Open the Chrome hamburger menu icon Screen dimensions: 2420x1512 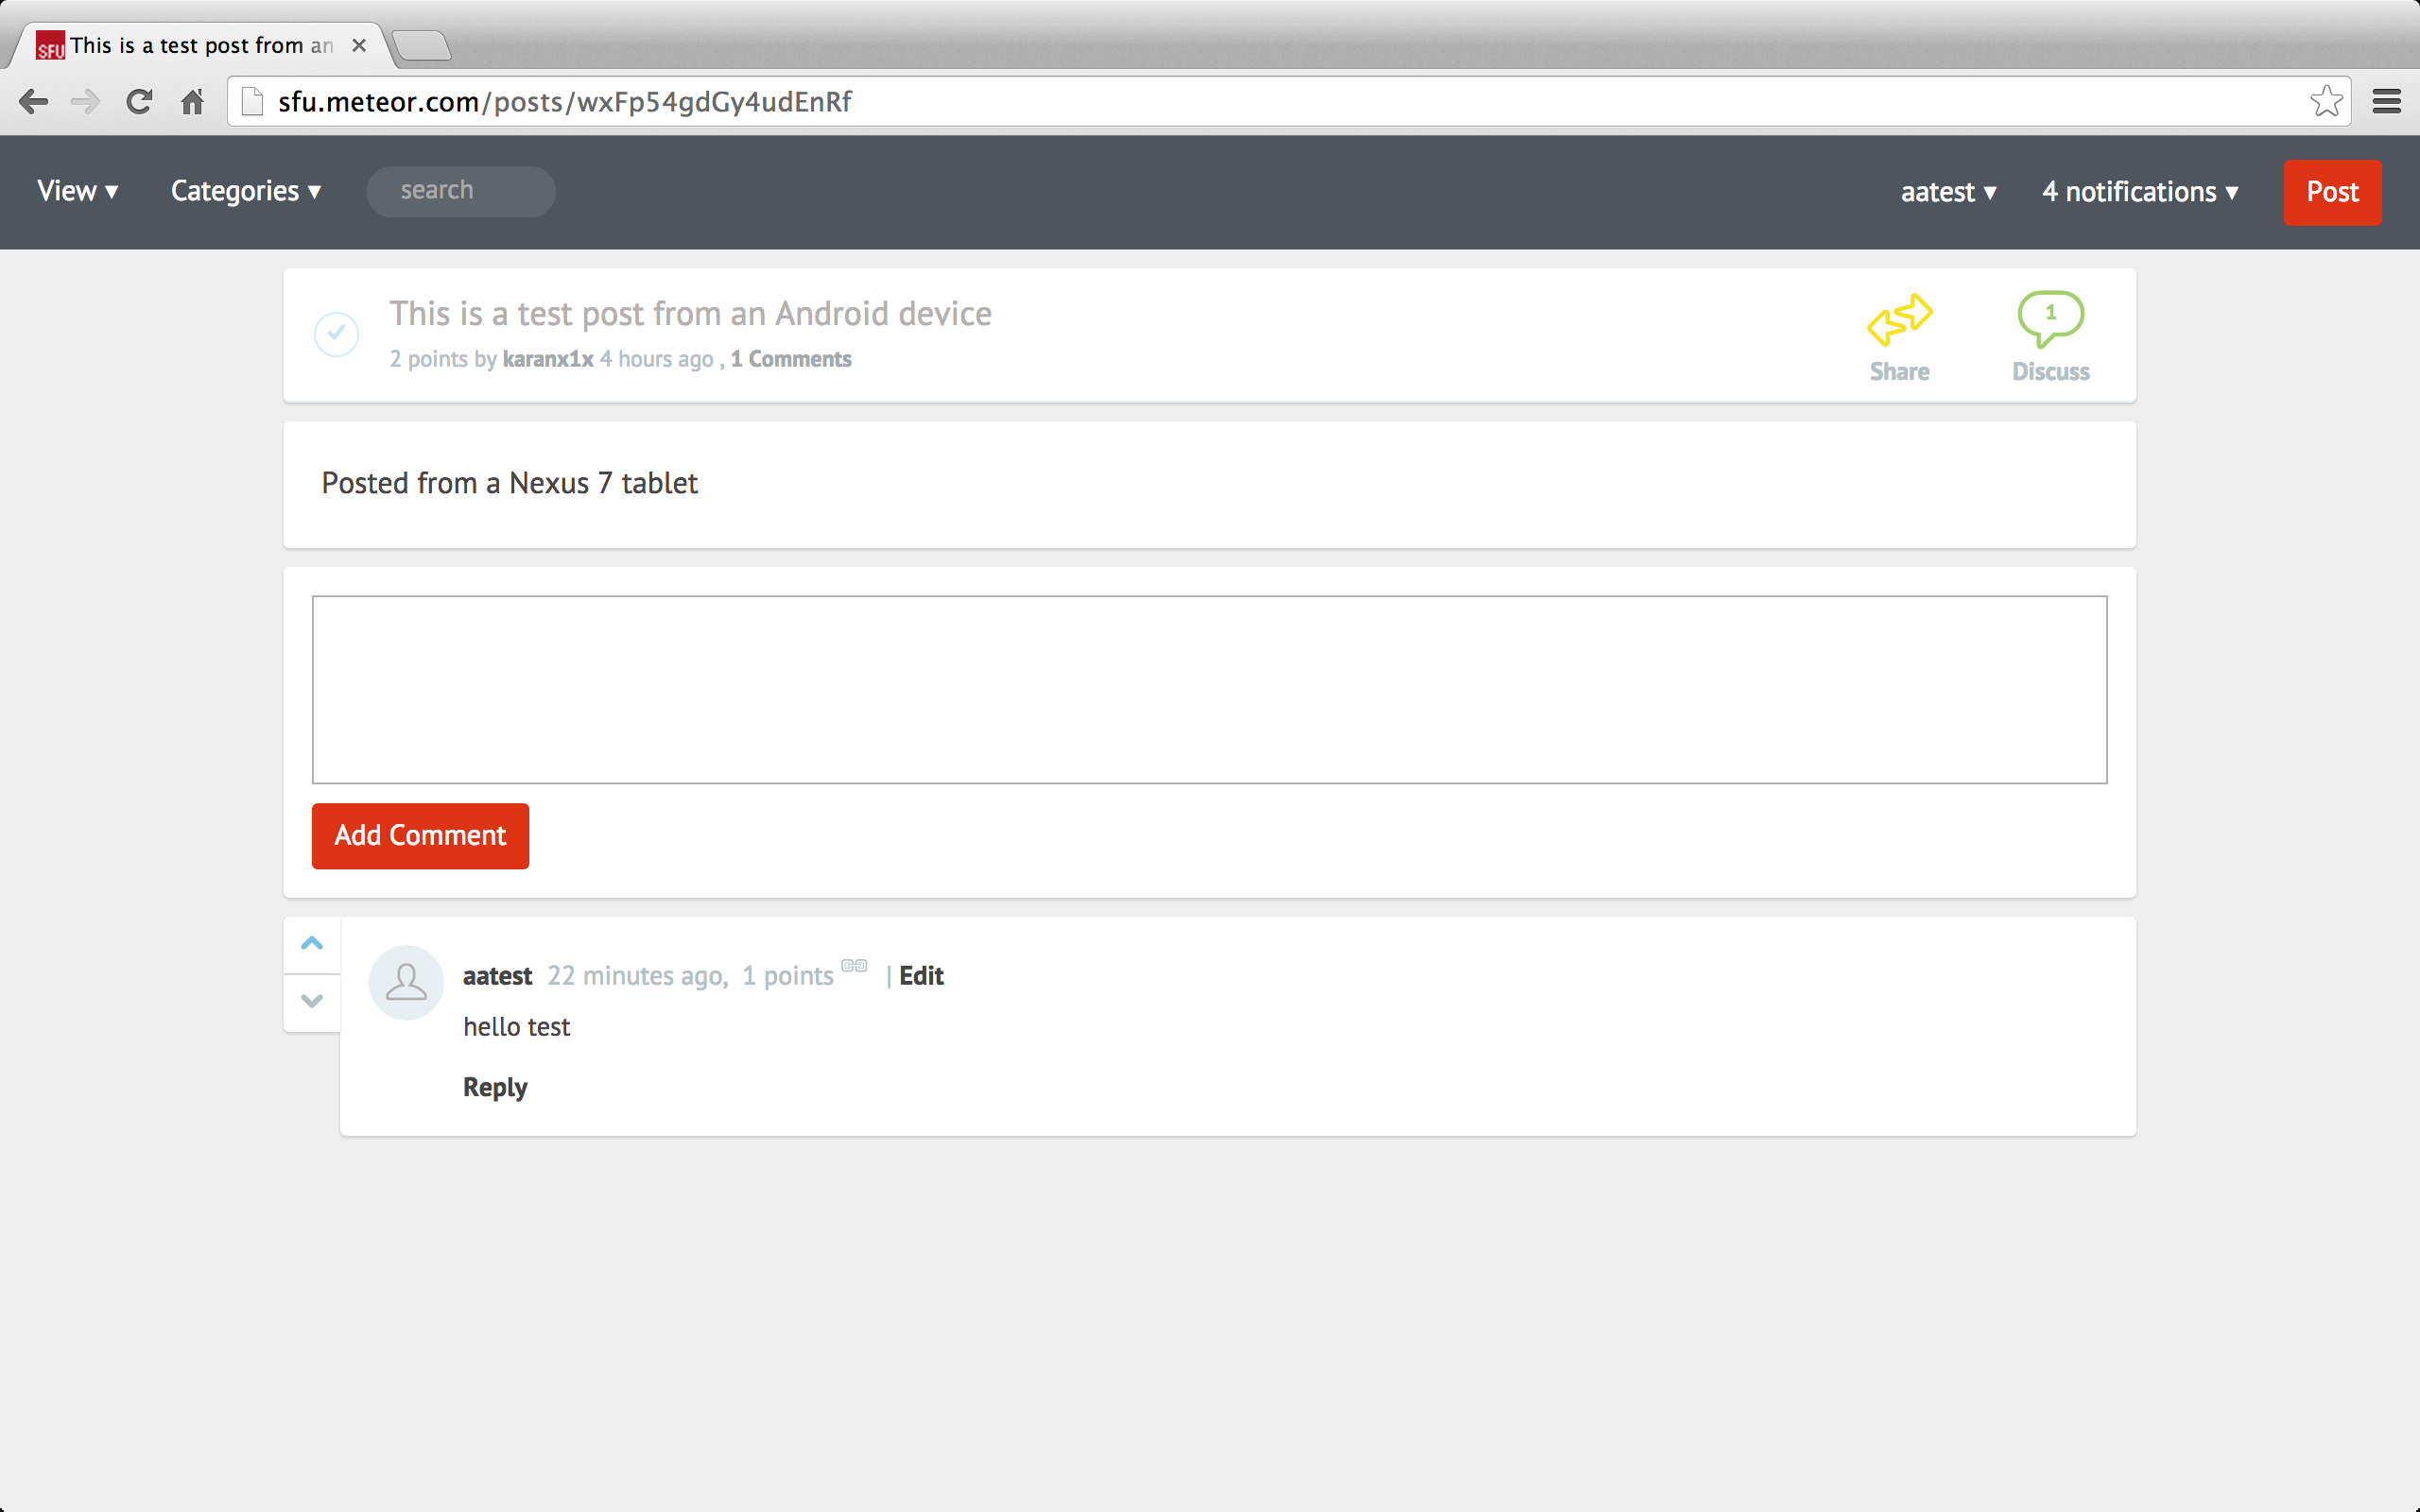click(2386, 102)
